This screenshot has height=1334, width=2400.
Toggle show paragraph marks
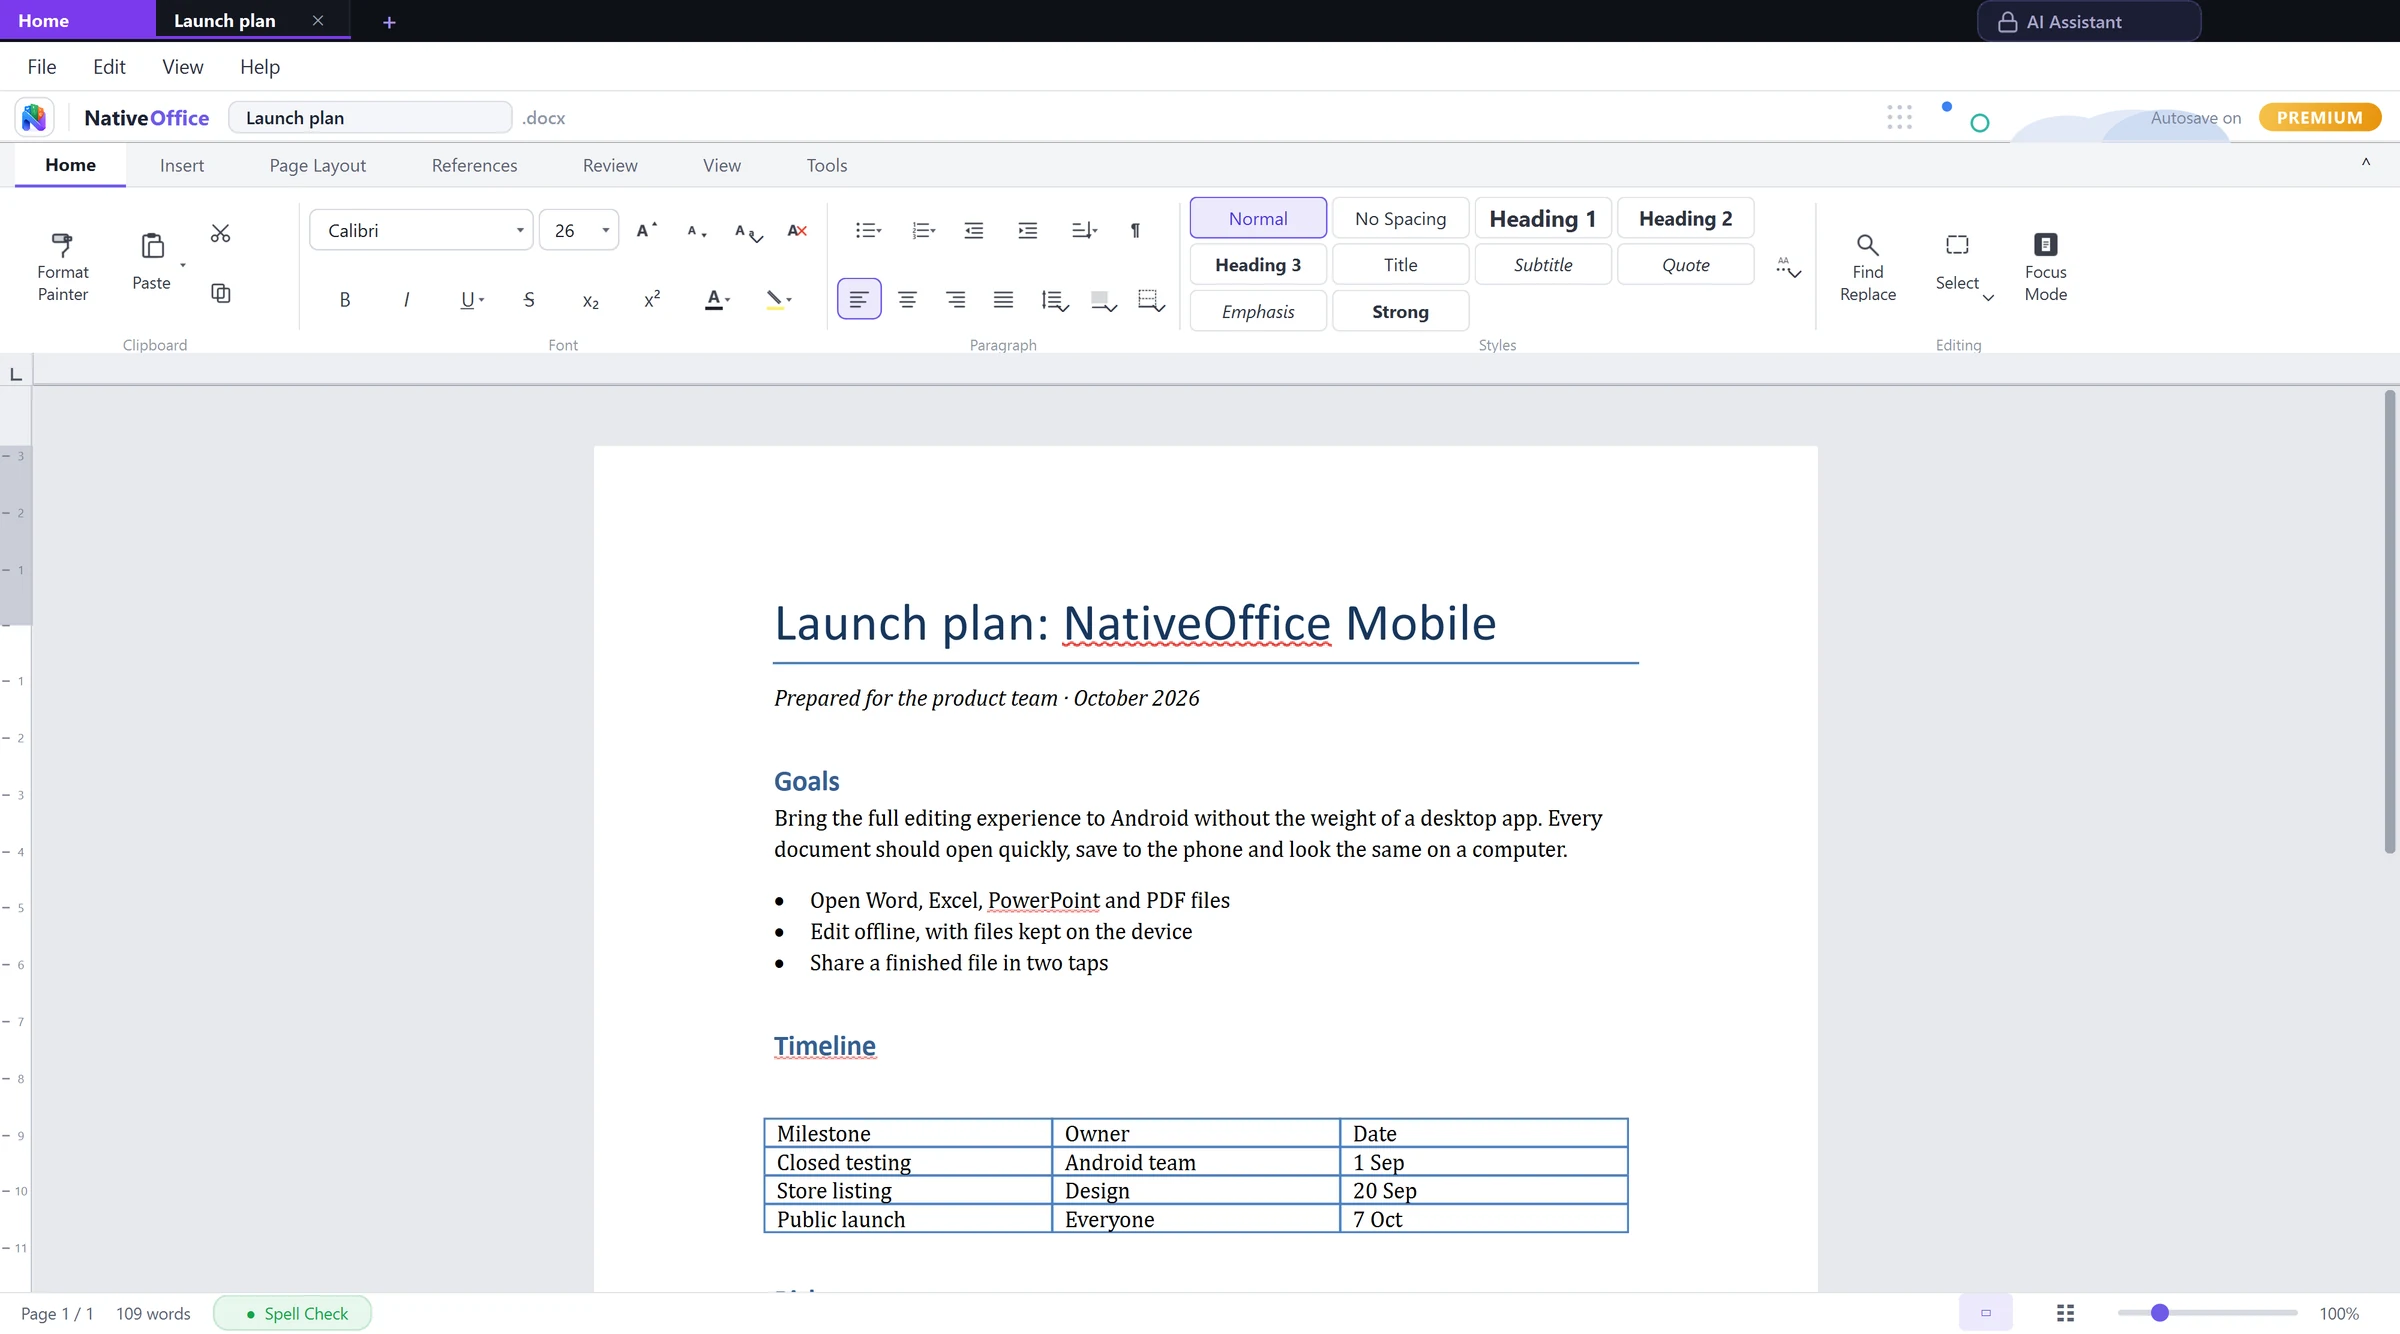pyautogui.click(x=1135, y=230)
